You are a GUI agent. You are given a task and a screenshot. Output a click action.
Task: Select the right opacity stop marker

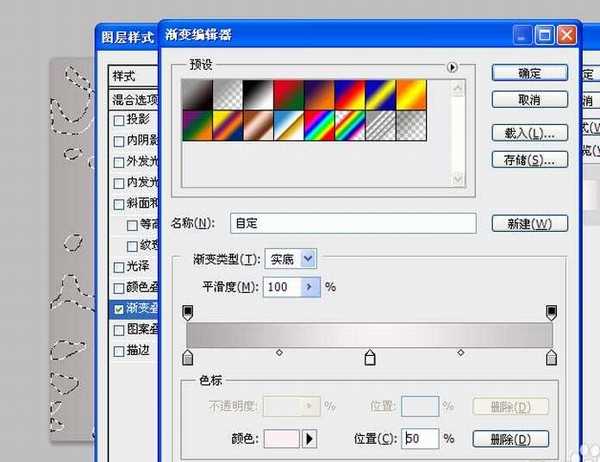[551, 313]
